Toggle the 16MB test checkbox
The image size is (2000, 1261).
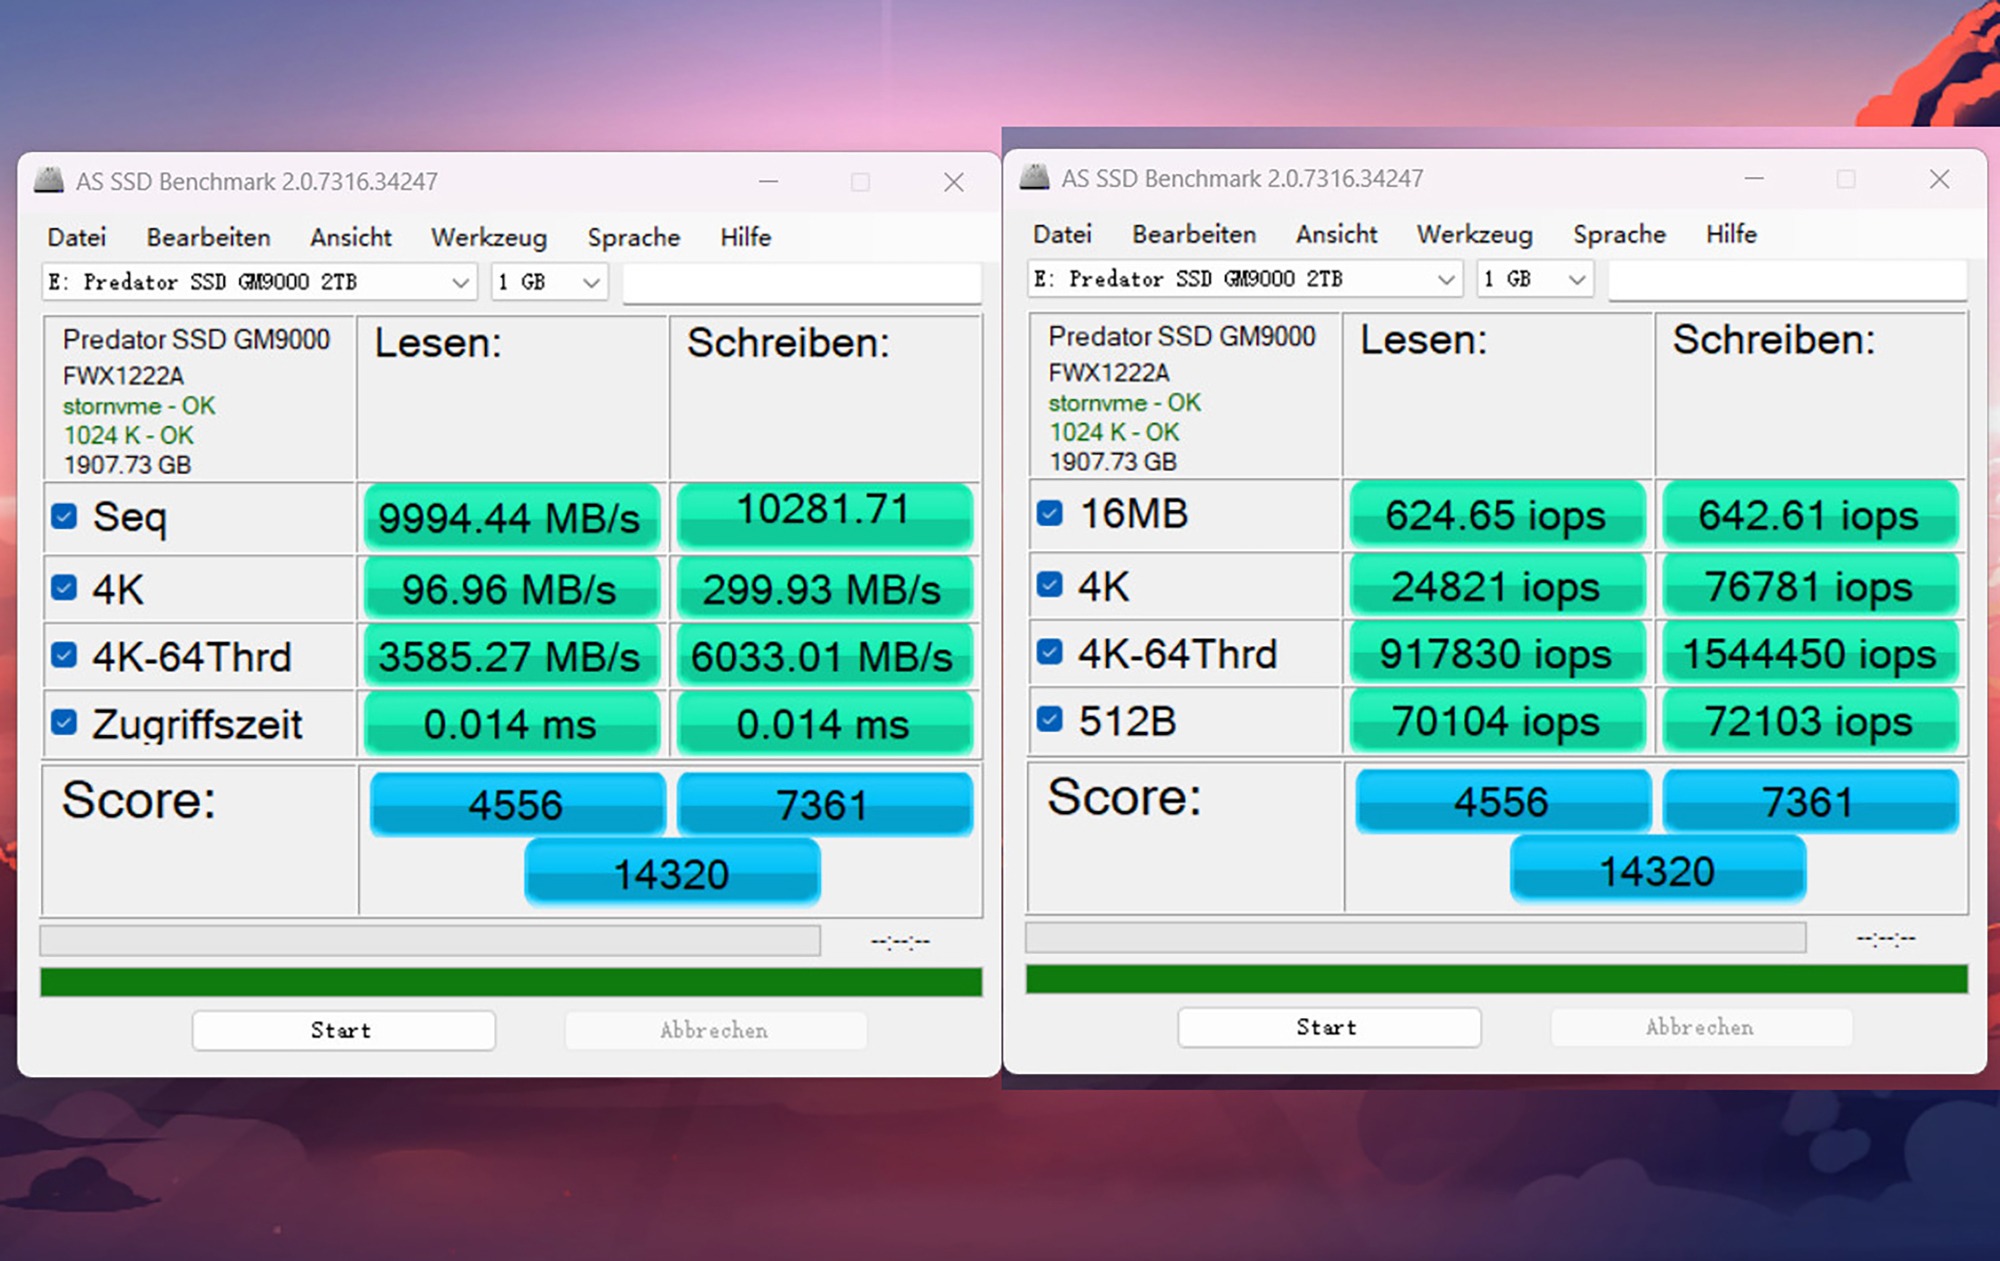coord(1049,513)
